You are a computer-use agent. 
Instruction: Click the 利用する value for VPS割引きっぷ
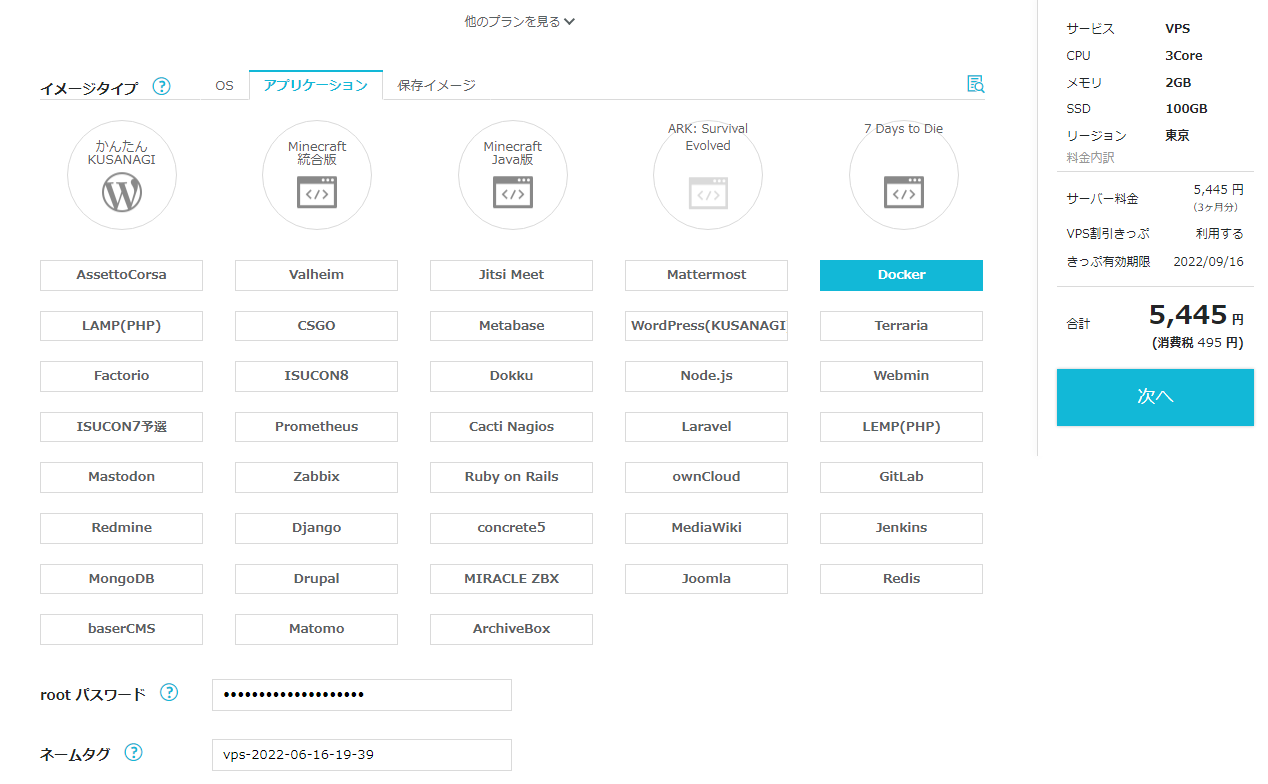pos(1220,234)
